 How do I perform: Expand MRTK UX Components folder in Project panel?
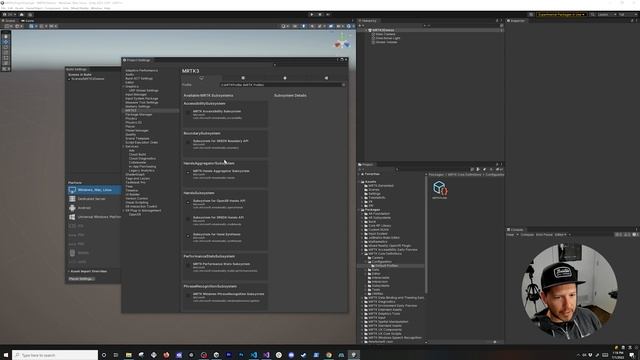coord(362,330)
